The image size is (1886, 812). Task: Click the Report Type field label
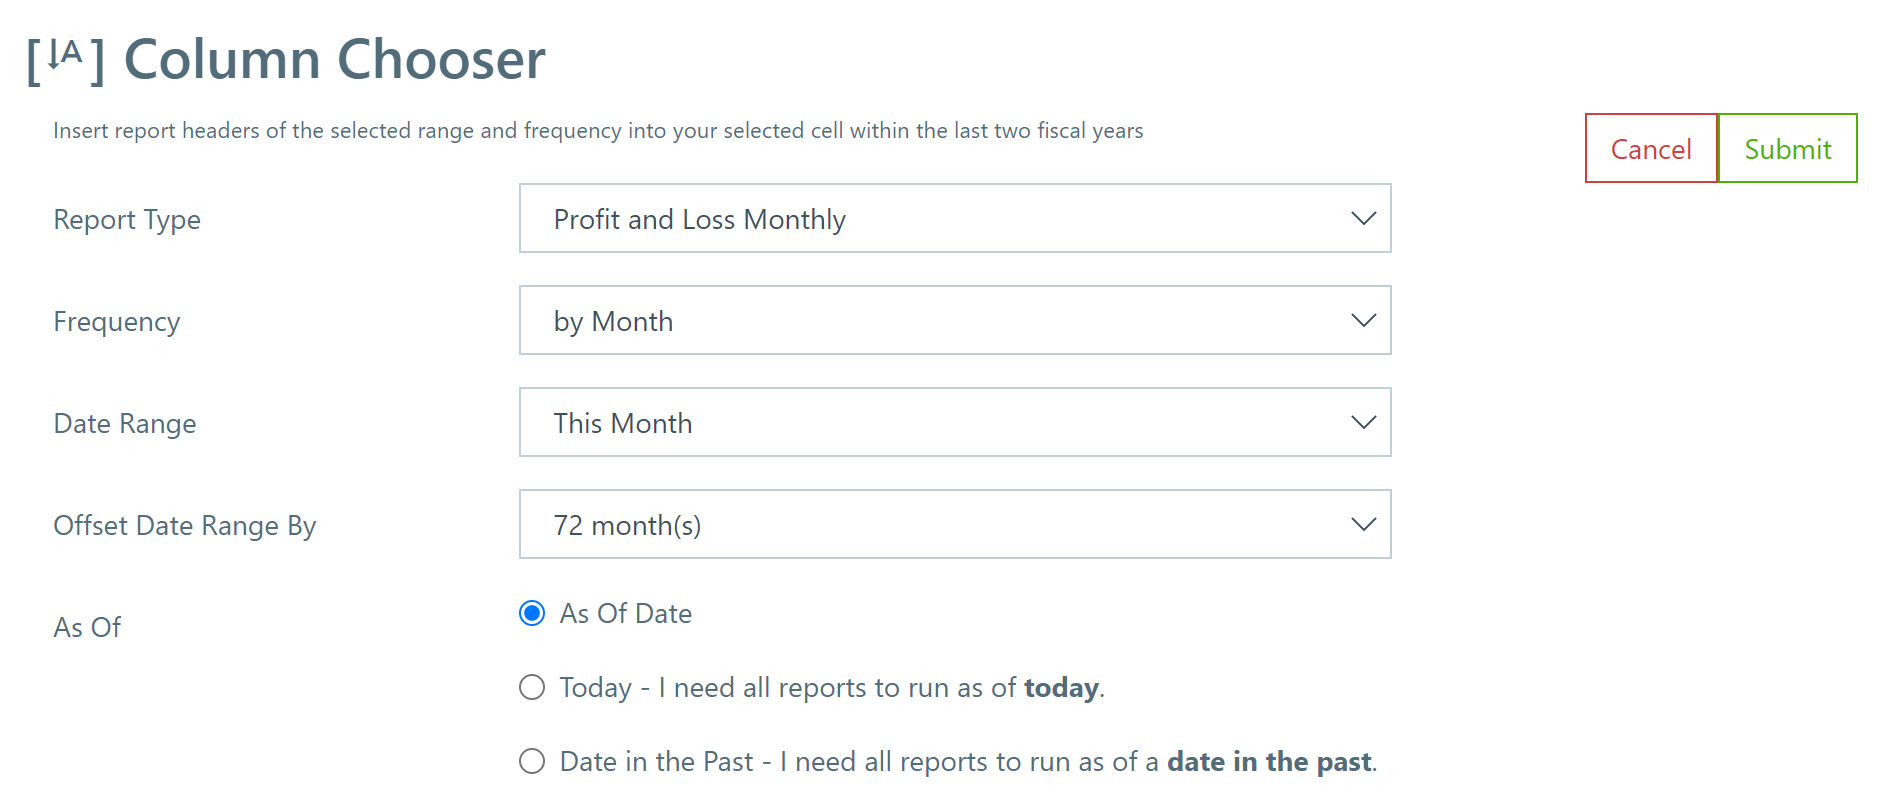click(127, 220)
